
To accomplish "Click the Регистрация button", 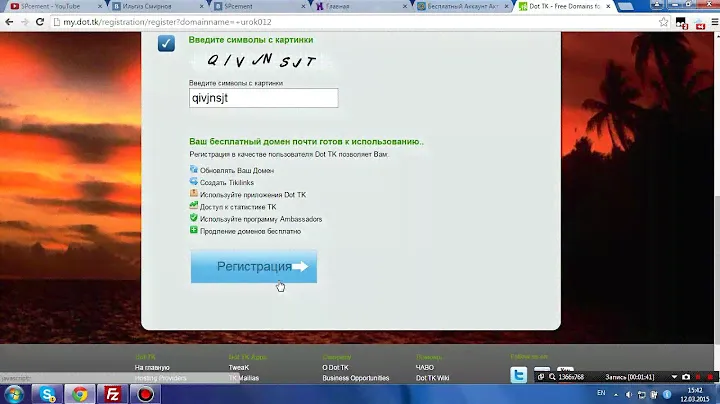I will point(253,267).
